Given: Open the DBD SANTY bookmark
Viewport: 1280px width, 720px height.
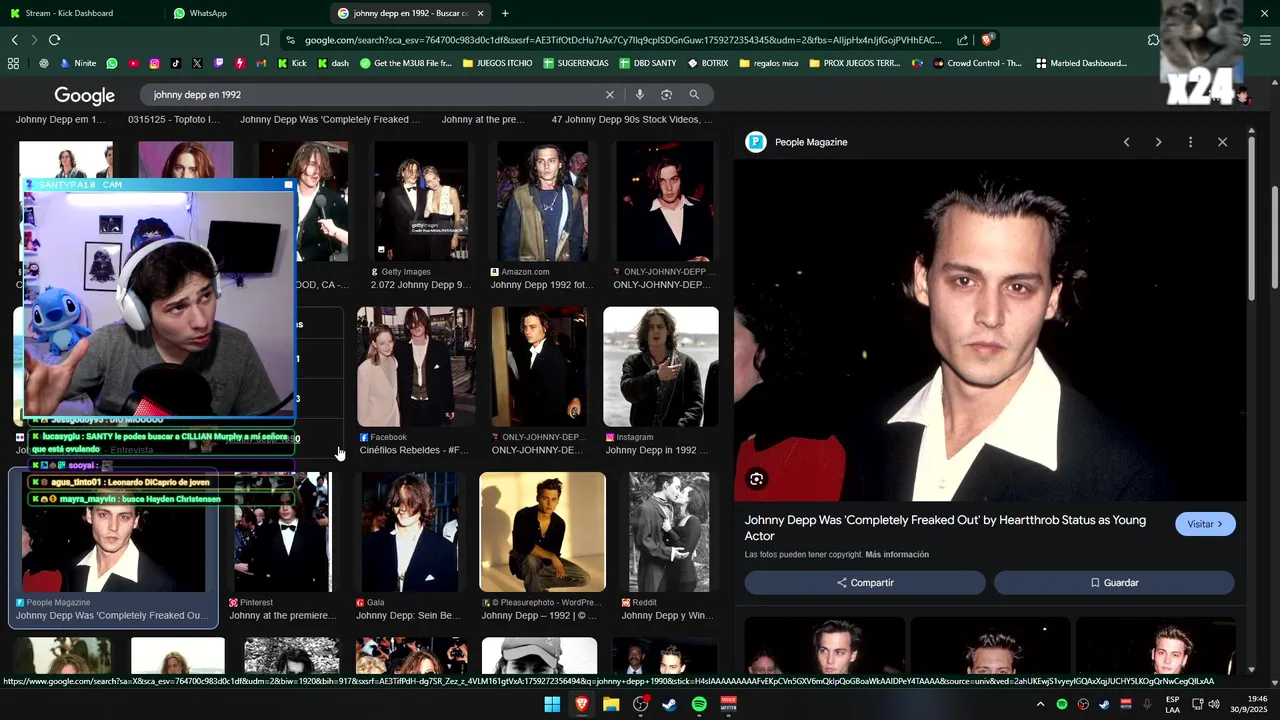Looking at the screenshot, I should point(647,63).
